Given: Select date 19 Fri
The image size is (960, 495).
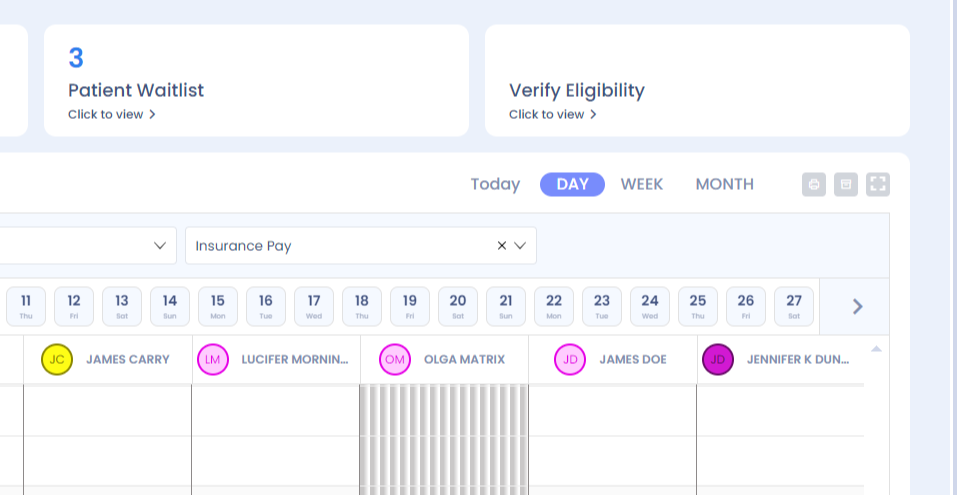Looking at the screenshot, I should (x=410, y=306).
